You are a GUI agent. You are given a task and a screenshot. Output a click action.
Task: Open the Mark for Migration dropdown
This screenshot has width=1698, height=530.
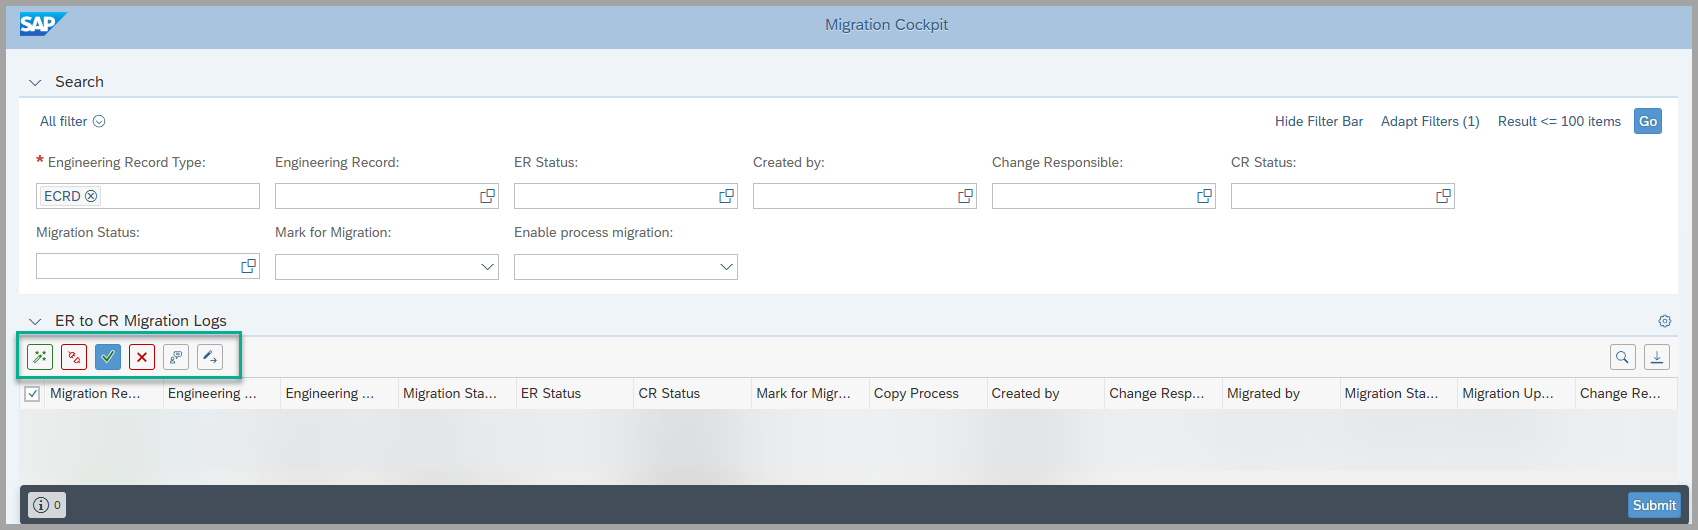tap(487, 267)
